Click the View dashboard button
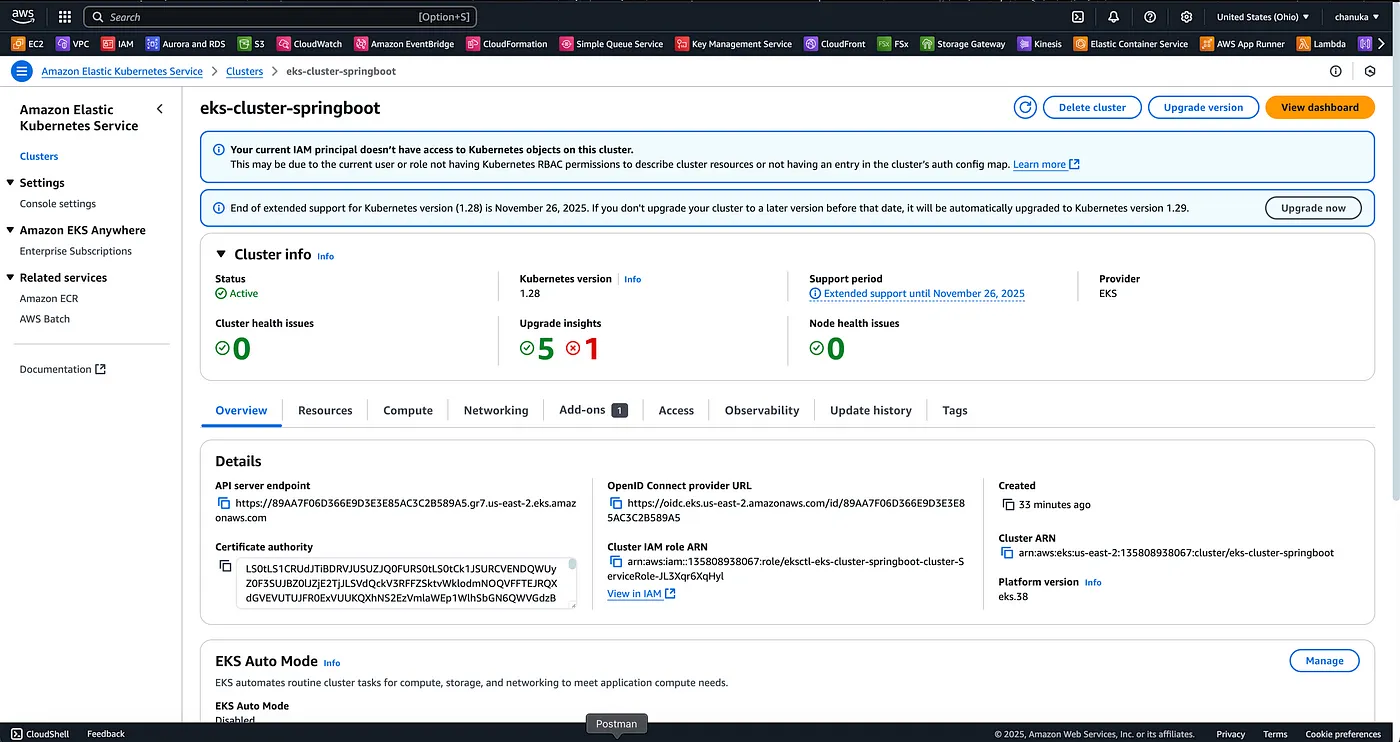1400x742 pixels. [x=1320, y=107]
